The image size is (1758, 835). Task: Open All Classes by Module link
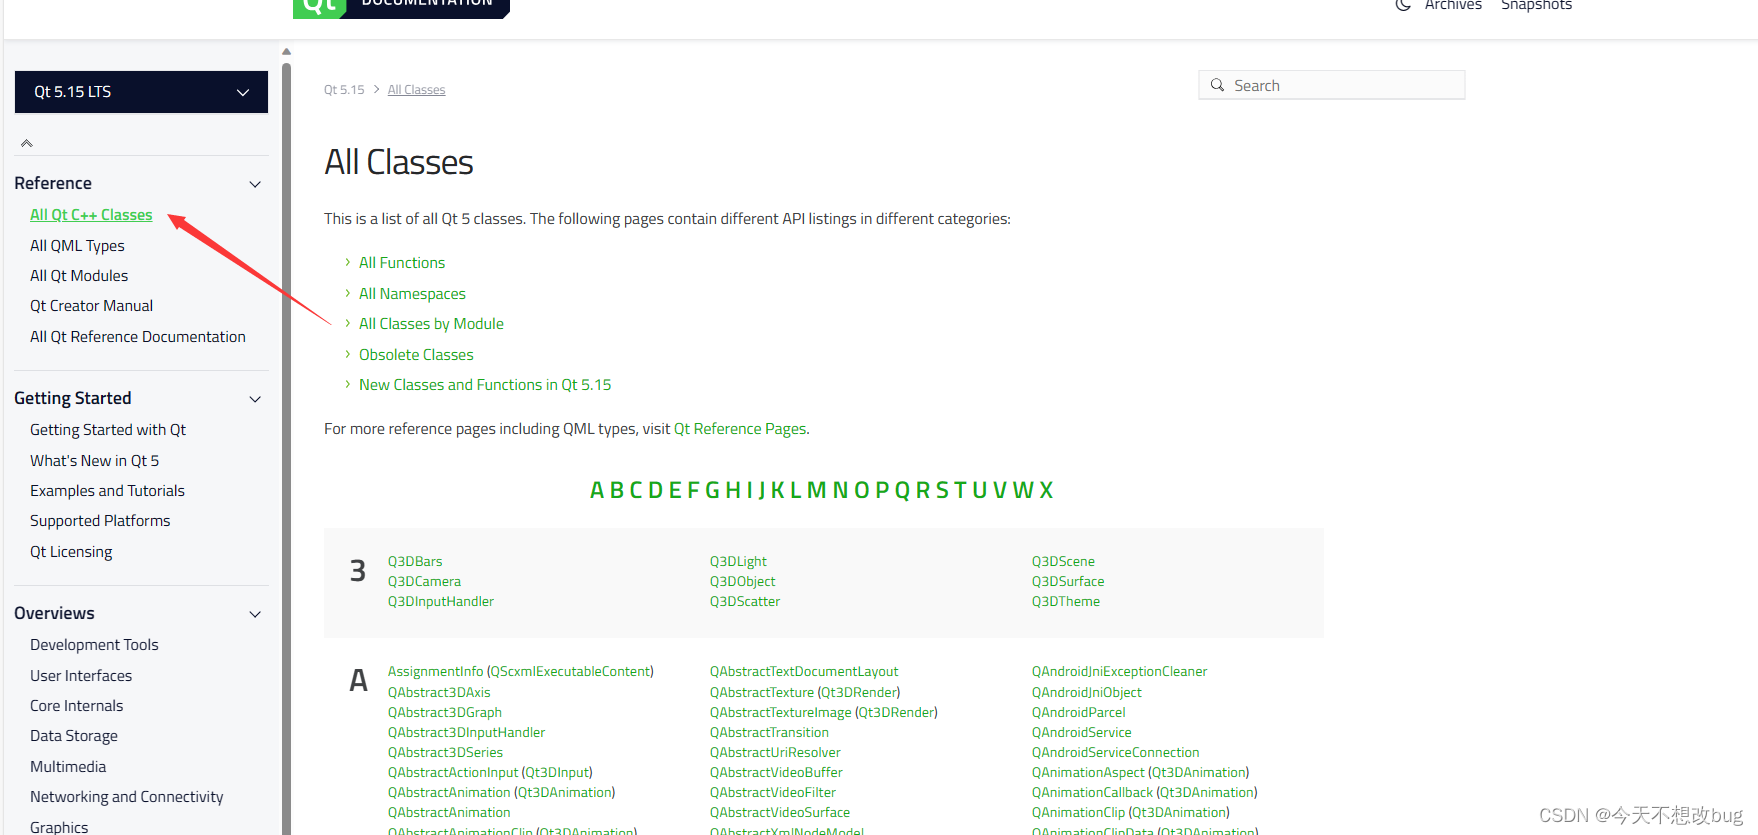click(x=431, y=324)
